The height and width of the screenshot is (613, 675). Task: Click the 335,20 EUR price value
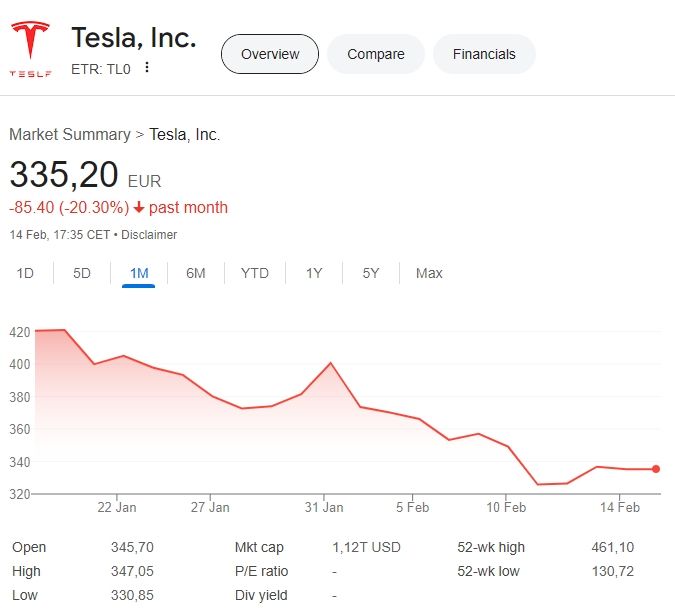(x=64, y=175)
